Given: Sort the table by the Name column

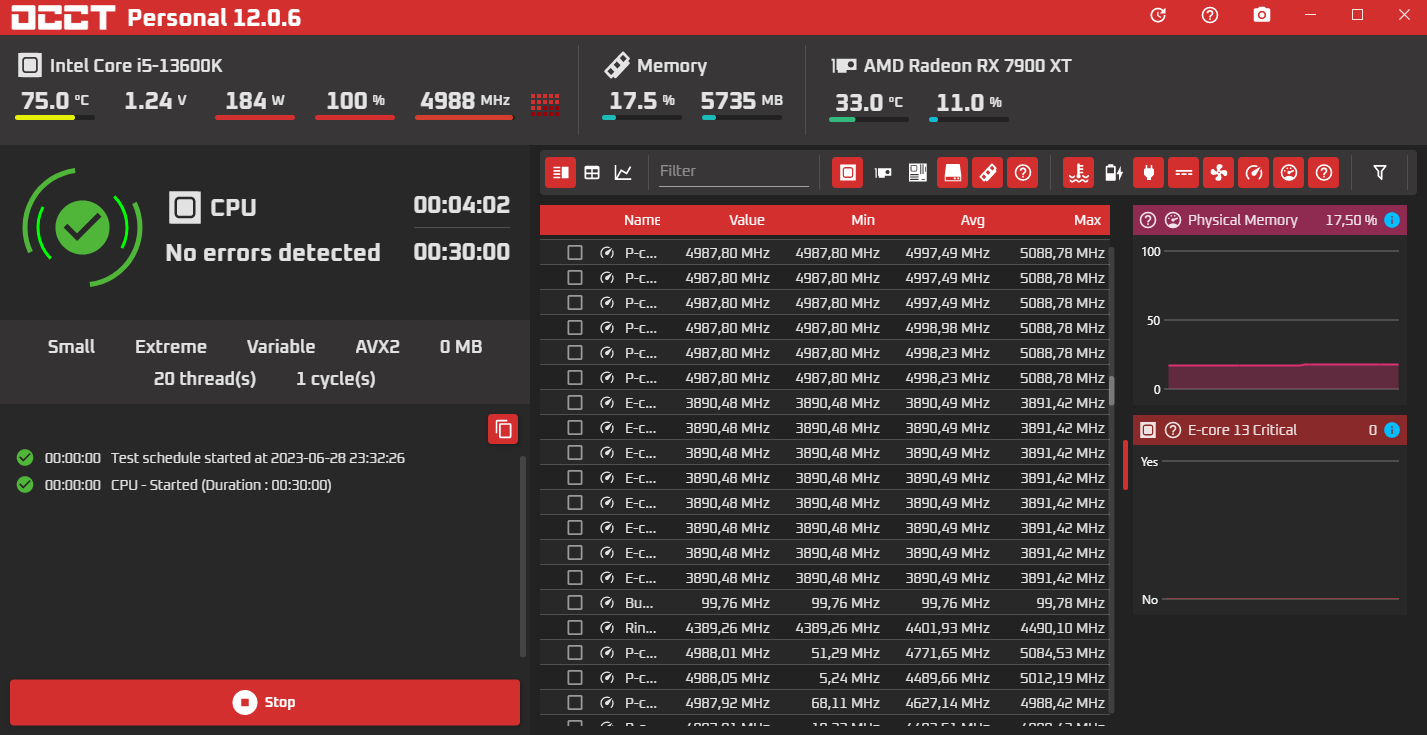Looking at the screenshot, I should 642,220.
